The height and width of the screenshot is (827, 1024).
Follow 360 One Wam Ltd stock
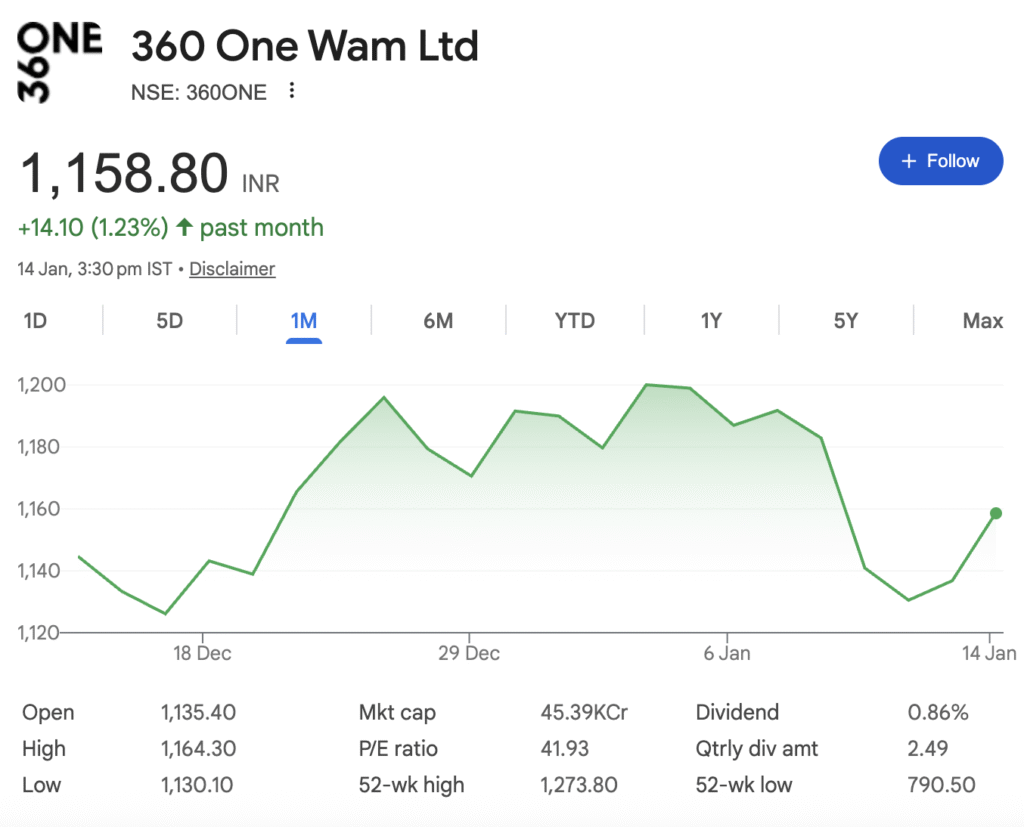click(940, 161)
